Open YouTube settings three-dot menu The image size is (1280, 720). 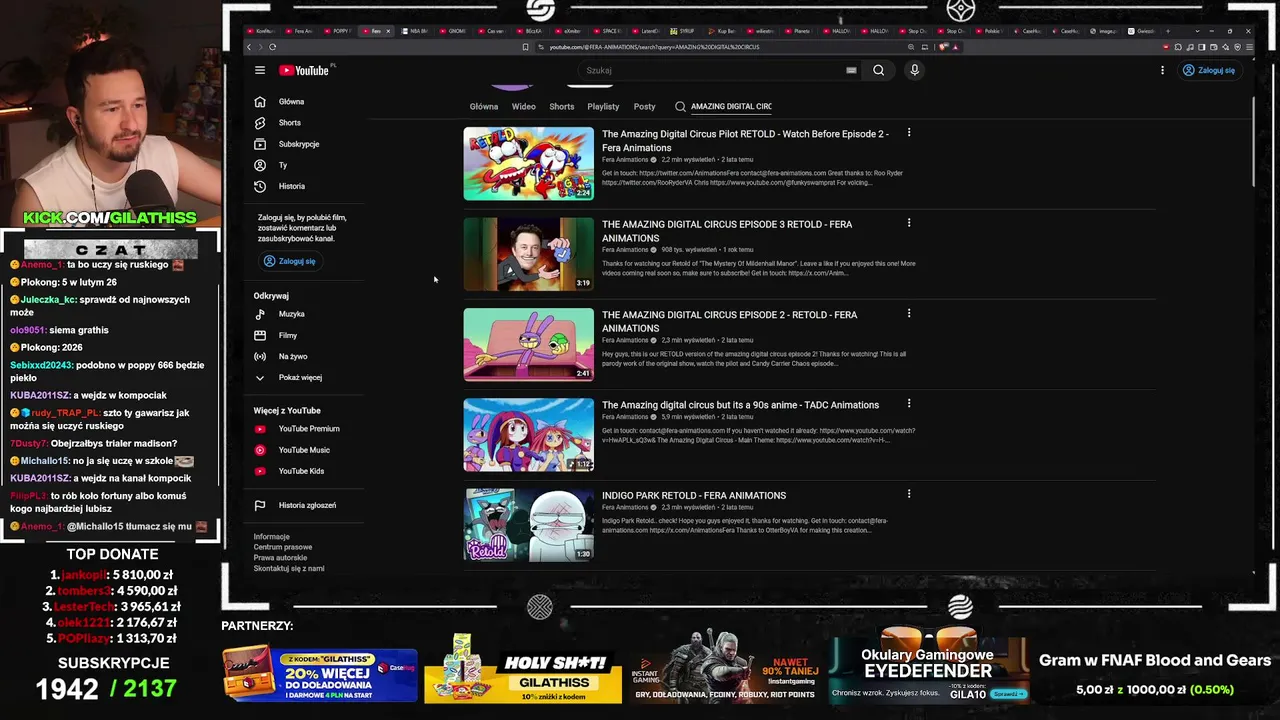(1162, 70)
